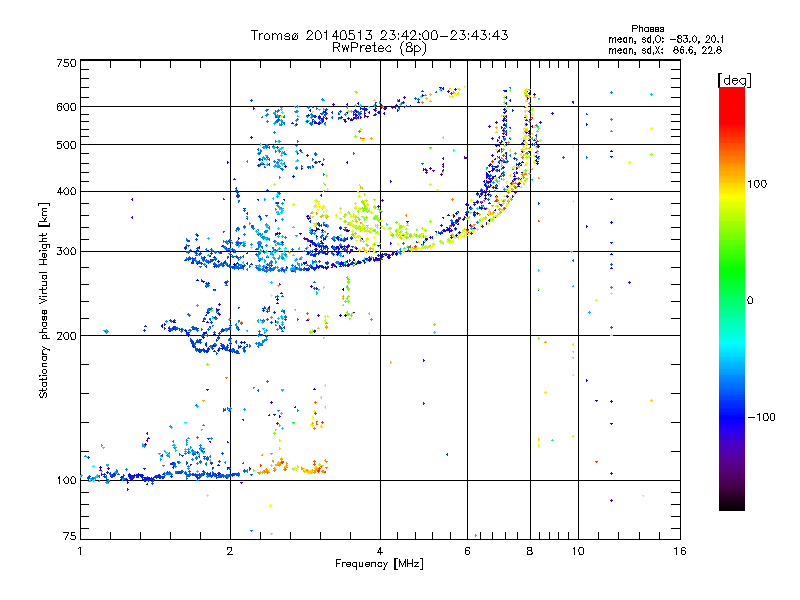Image resolution: width=800 pixels, height=600 pixels.
Task: Click the Frequency [MHz] axis label
Action: click(379, 564)
